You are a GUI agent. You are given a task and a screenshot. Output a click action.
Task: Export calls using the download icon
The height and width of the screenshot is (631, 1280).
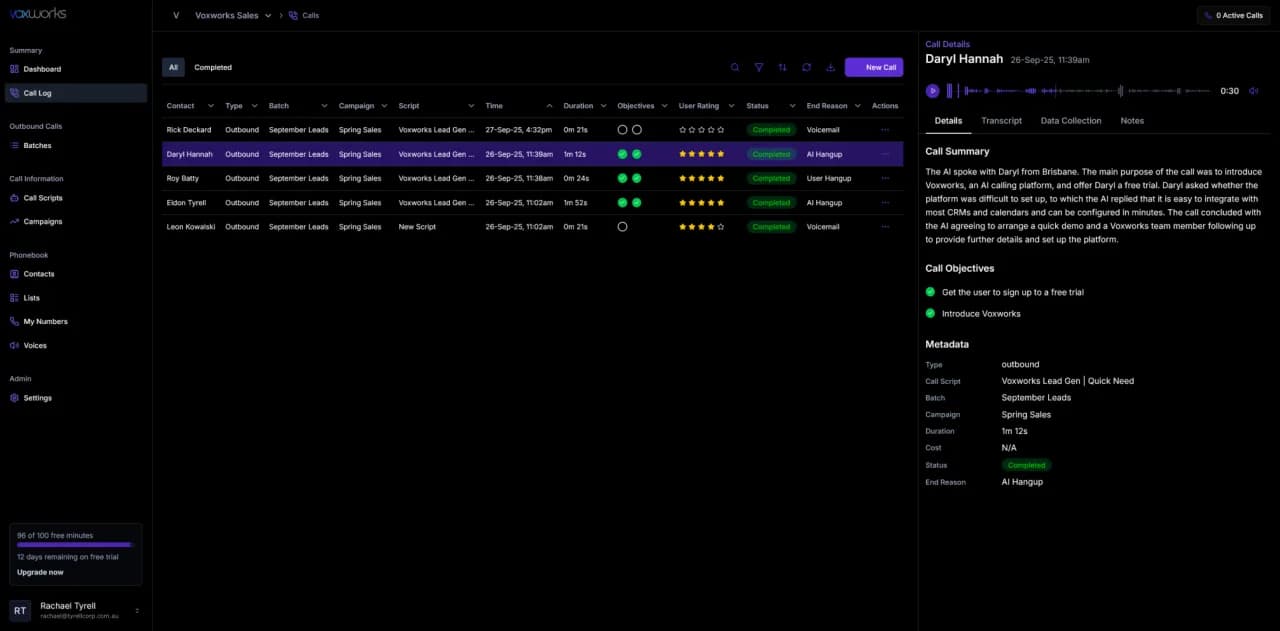[x=831, y=67]
